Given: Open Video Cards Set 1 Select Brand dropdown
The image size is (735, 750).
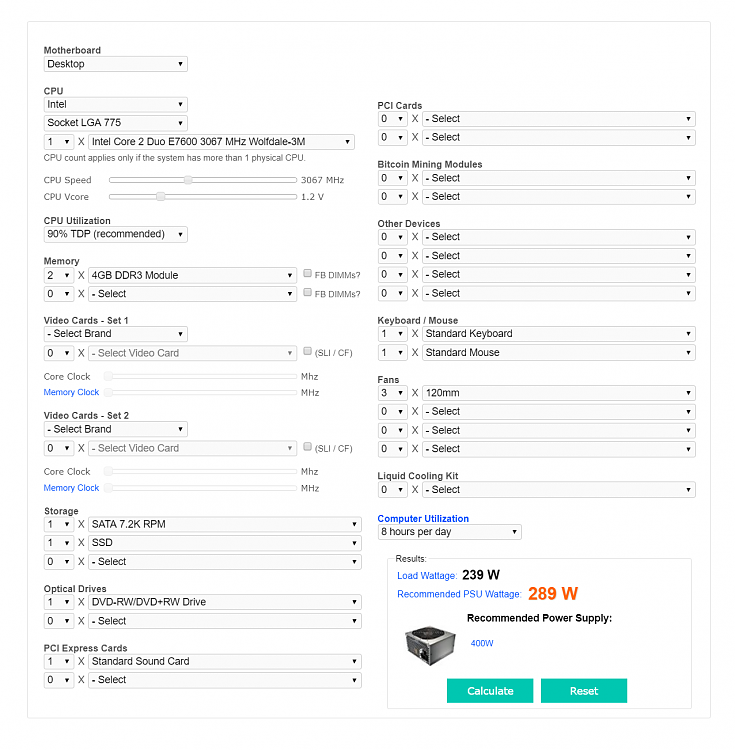Looking at the screenshot, I should pos(115,334).
